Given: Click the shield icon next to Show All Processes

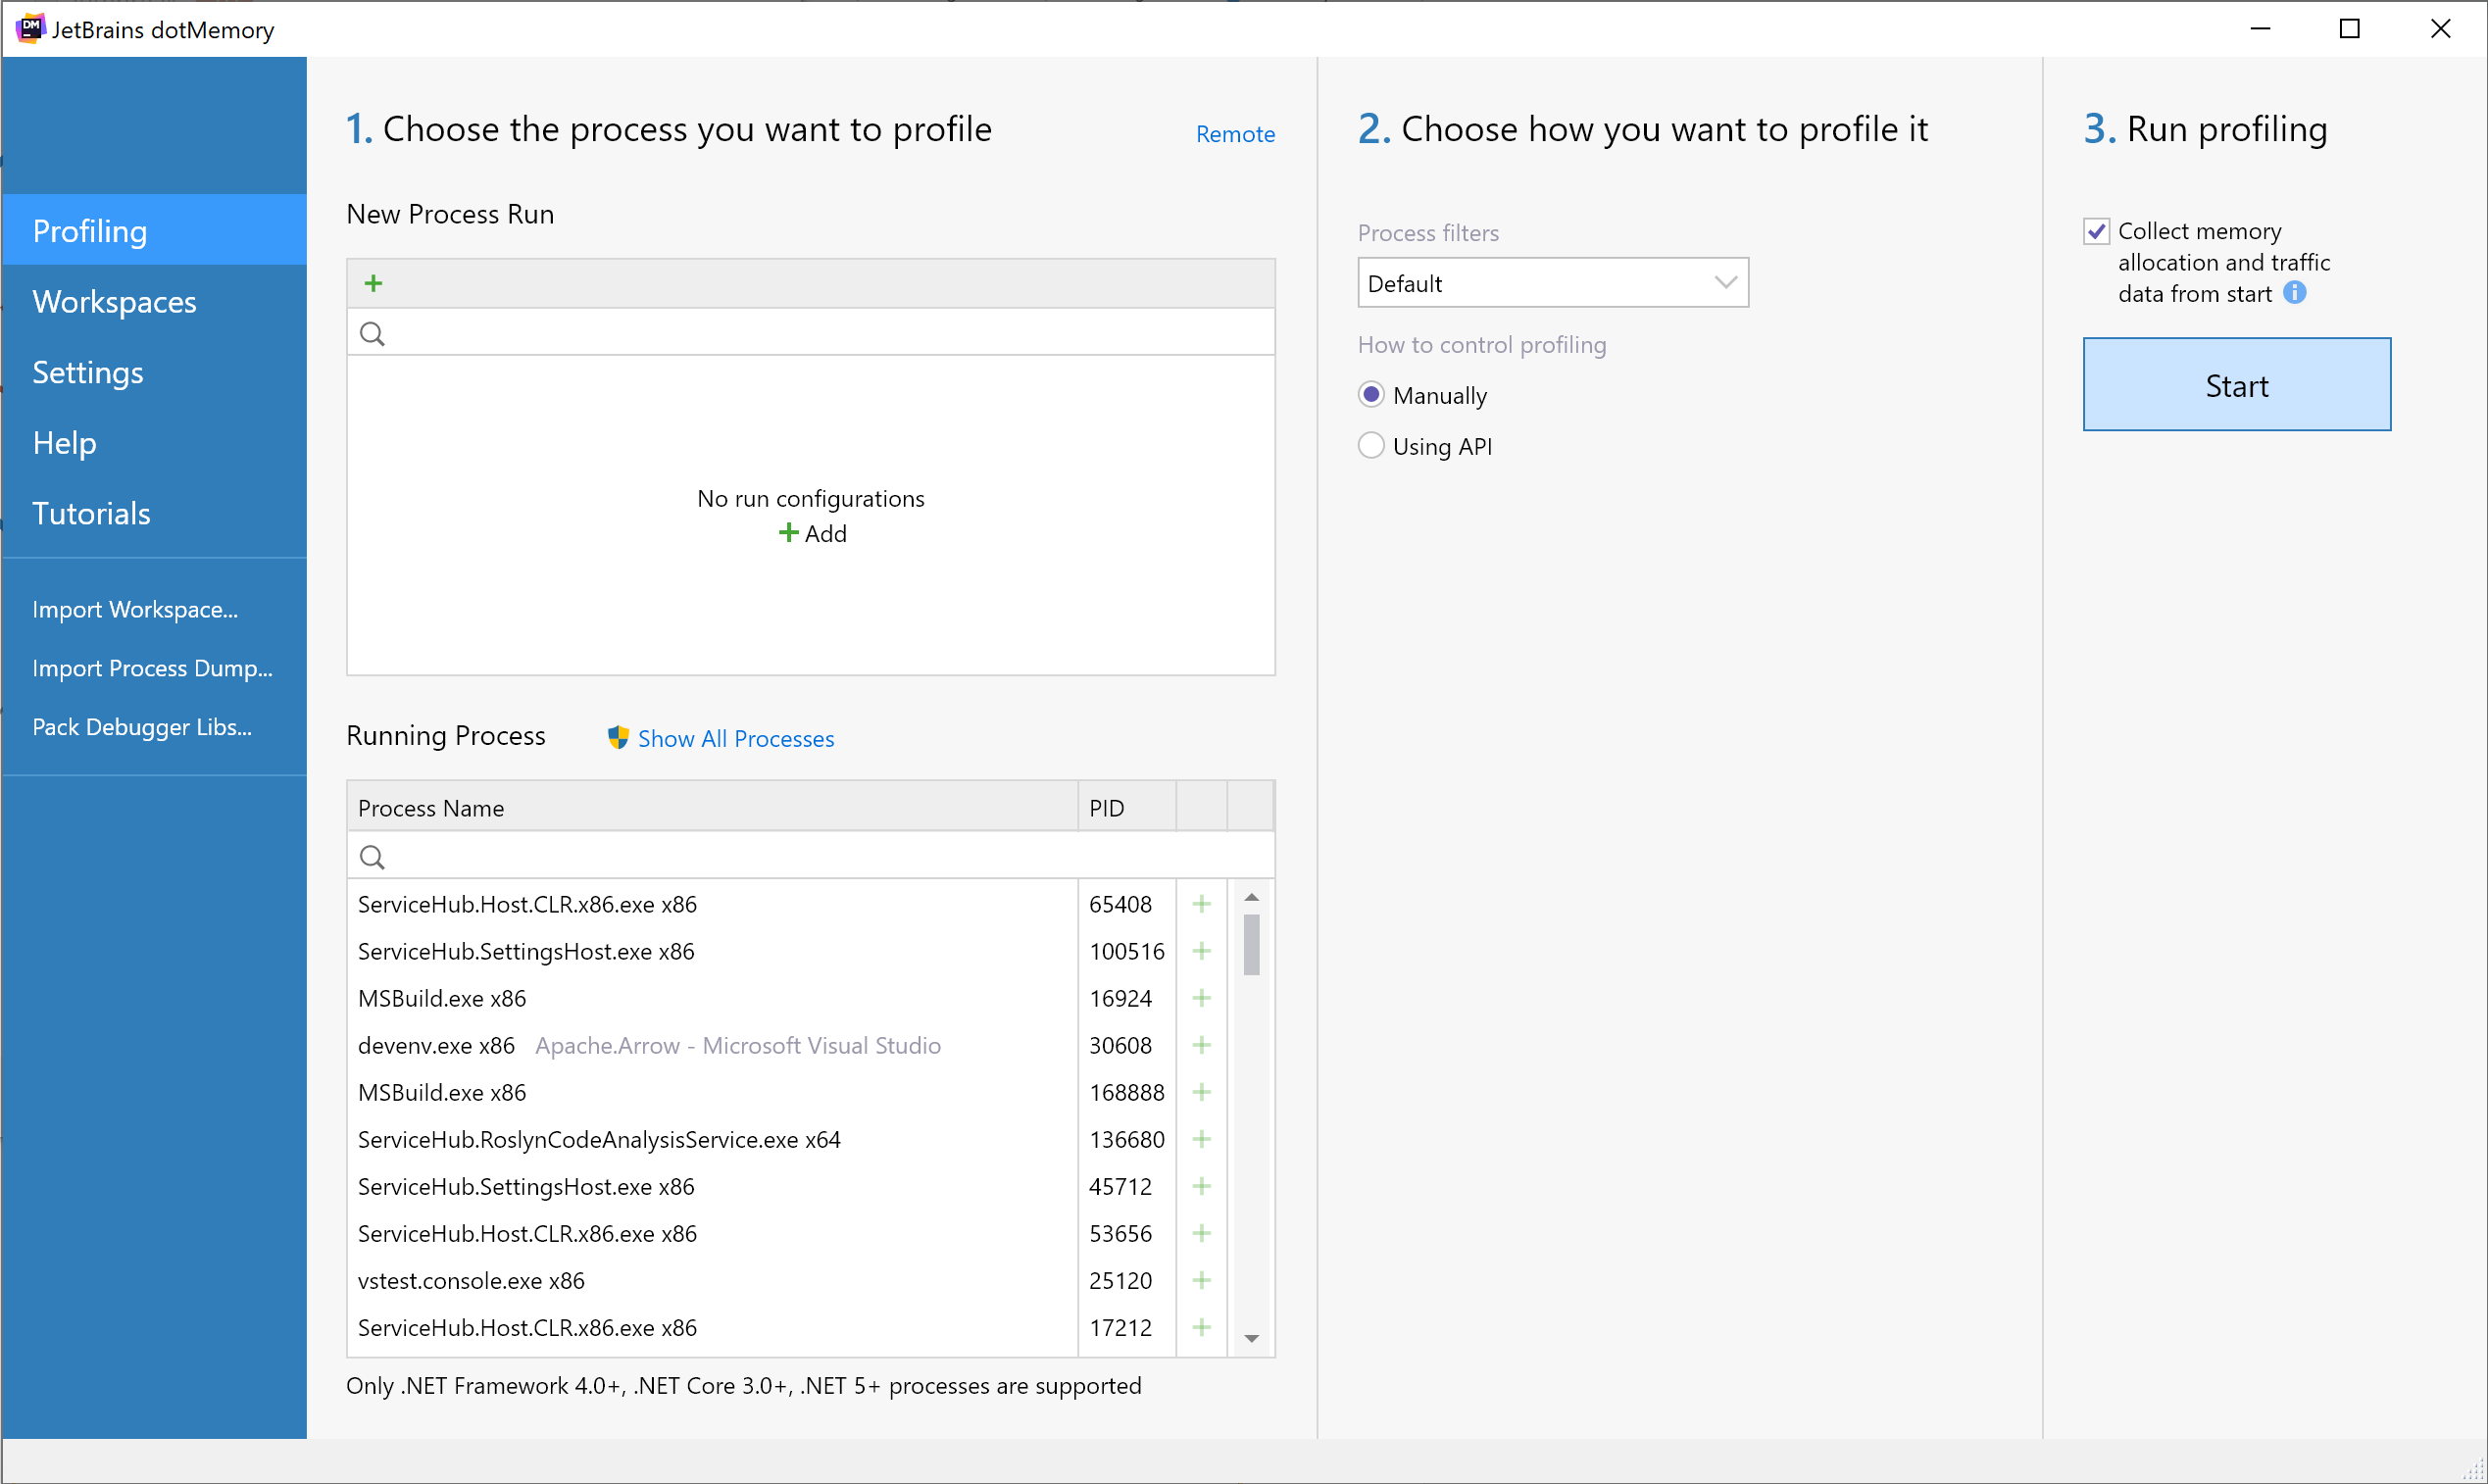Looking at the screenshot, I should [x=618, y=738].
